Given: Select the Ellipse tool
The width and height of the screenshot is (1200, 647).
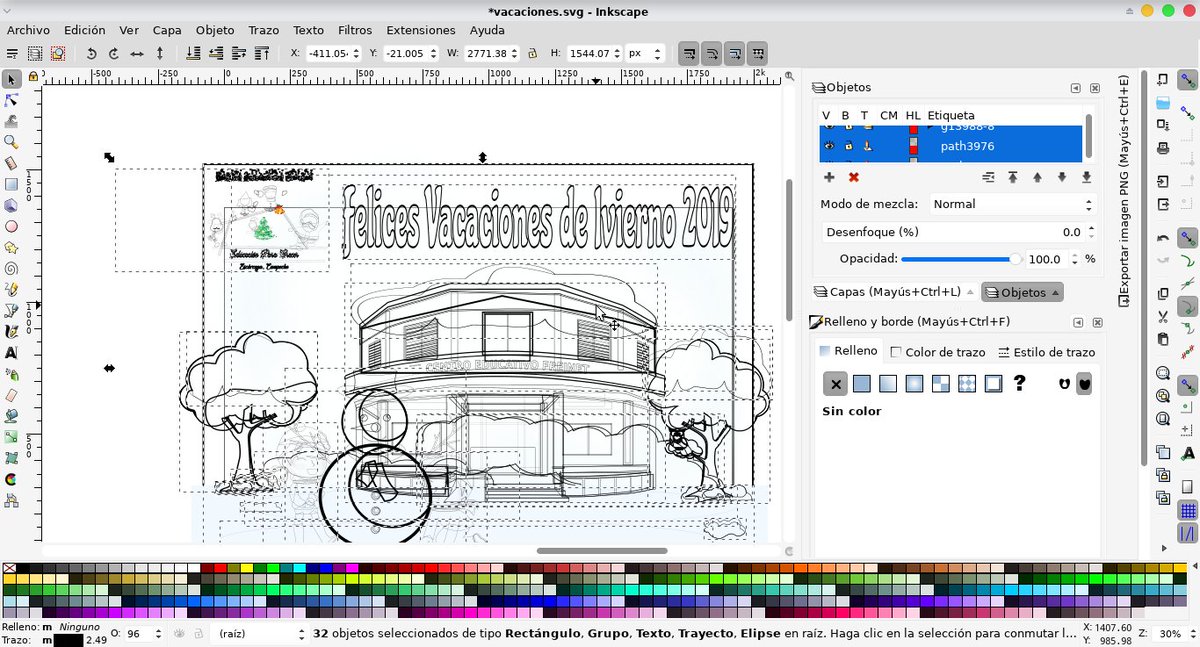Looking at the screenshot, I should coord(12,226).
